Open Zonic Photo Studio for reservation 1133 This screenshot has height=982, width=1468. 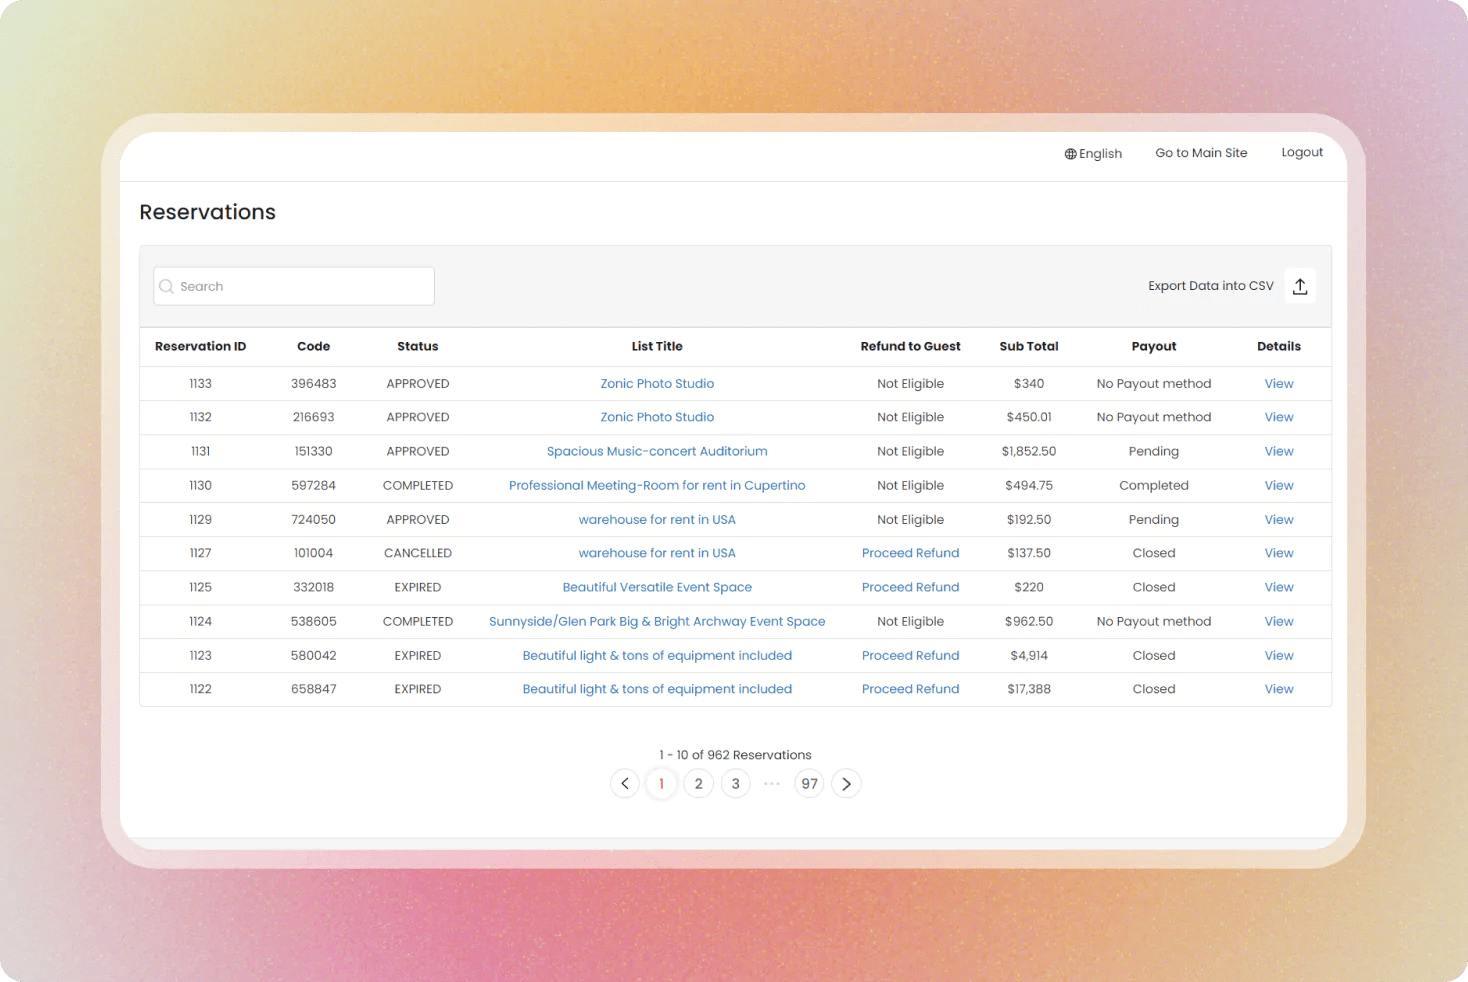pyautogui.click(x=657, y=384)
